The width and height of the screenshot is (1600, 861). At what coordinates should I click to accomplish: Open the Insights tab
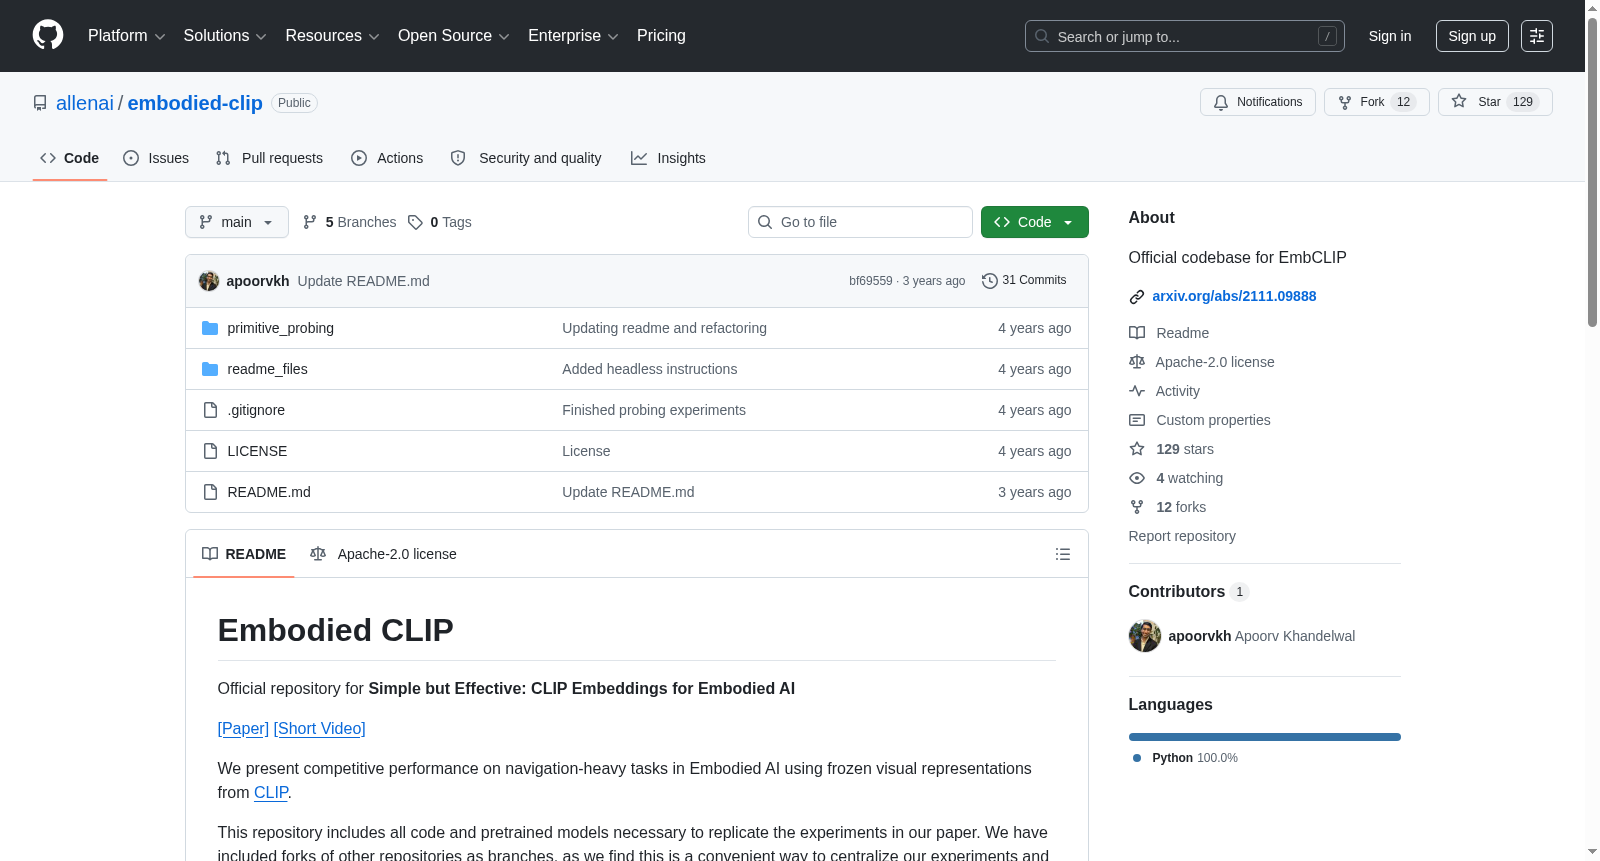668,158
